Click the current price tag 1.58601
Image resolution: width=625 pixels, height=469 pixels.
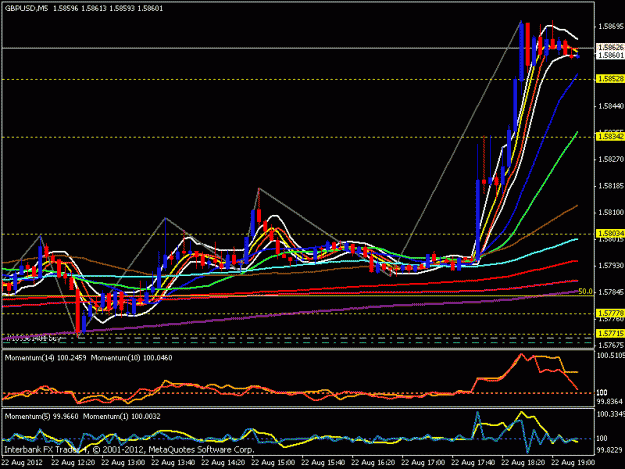610,55
